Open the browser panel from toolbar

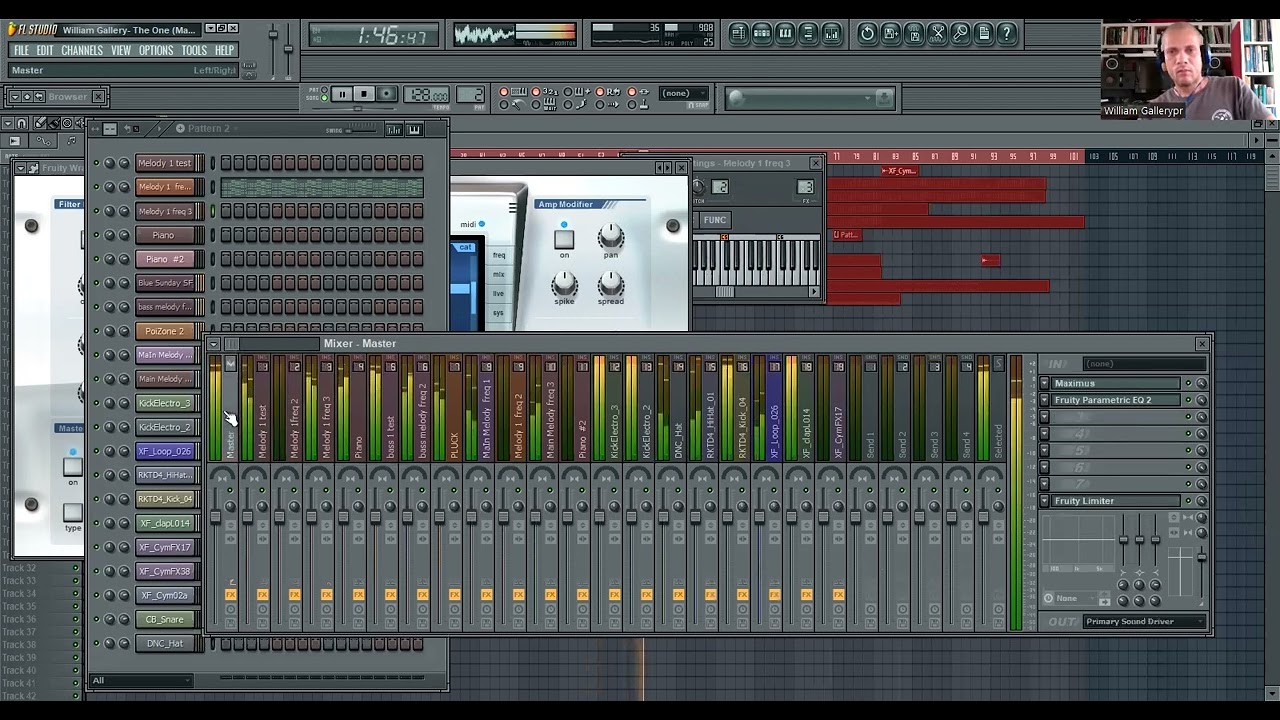coord(808,33)
